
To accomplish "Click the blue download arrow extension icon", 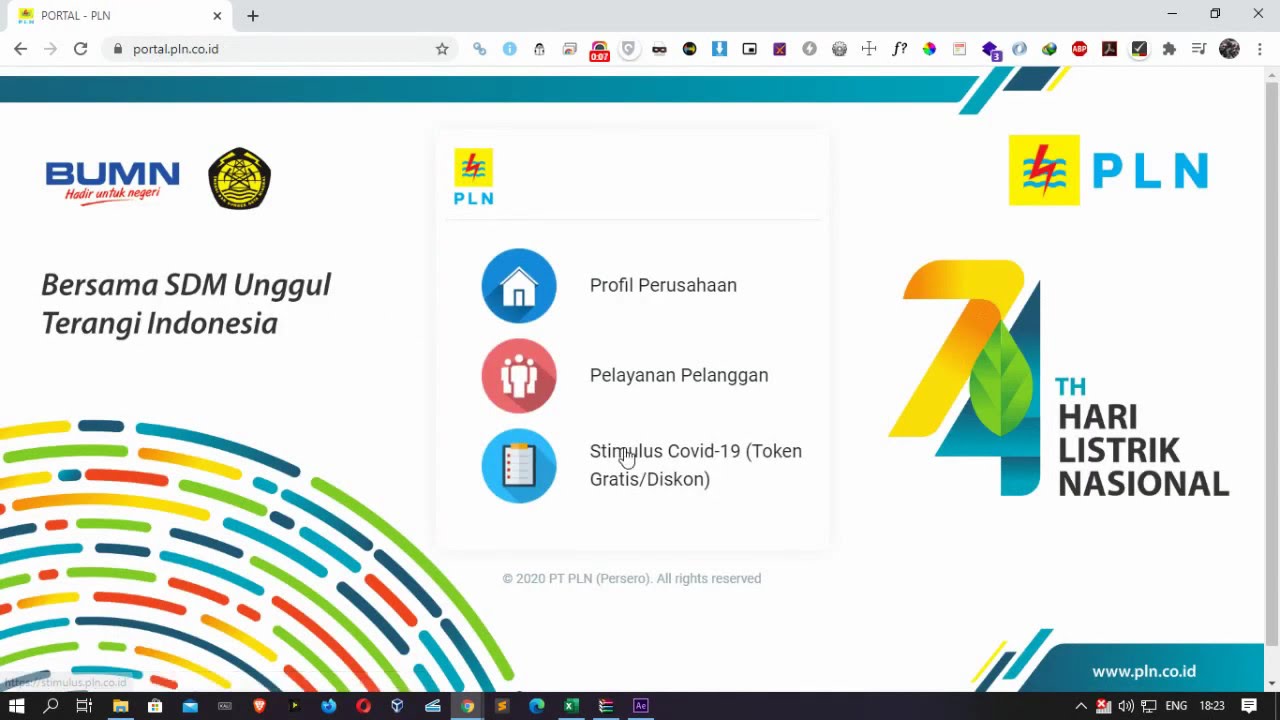I will [719, 48].
